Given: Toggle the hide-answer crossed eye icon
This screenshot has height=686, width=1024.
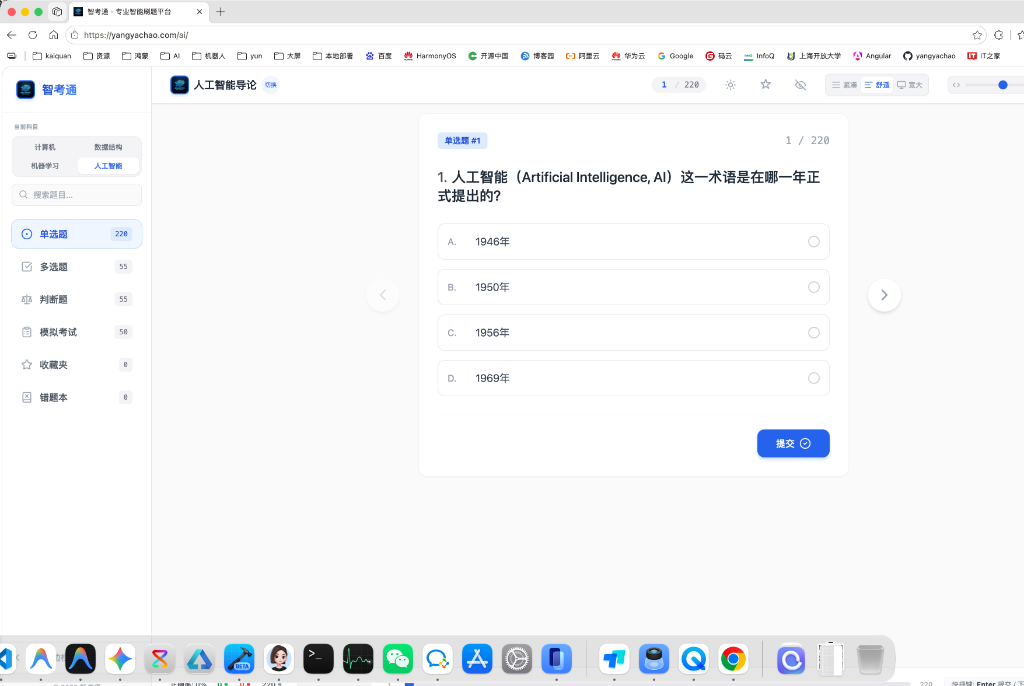Looking at the screenshot, I should 800,85.
